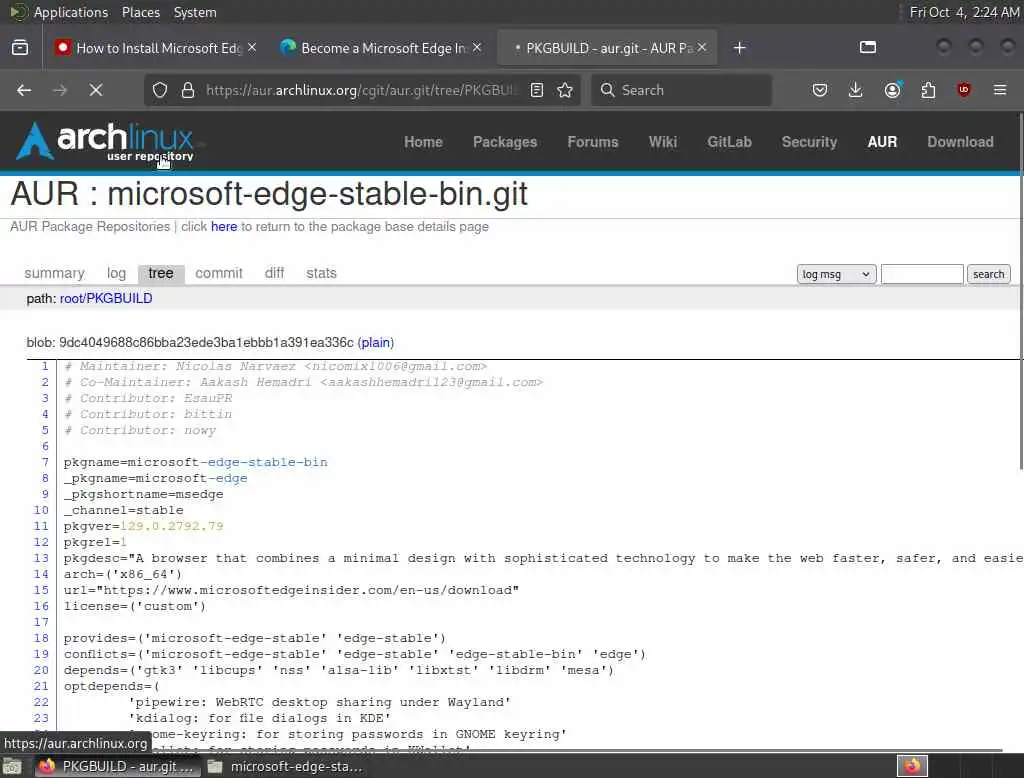The width and height of the screenshot is (1024, 778).
Task: Click the cgit search button
Action: pyautogui.click(x=988, y=274)
